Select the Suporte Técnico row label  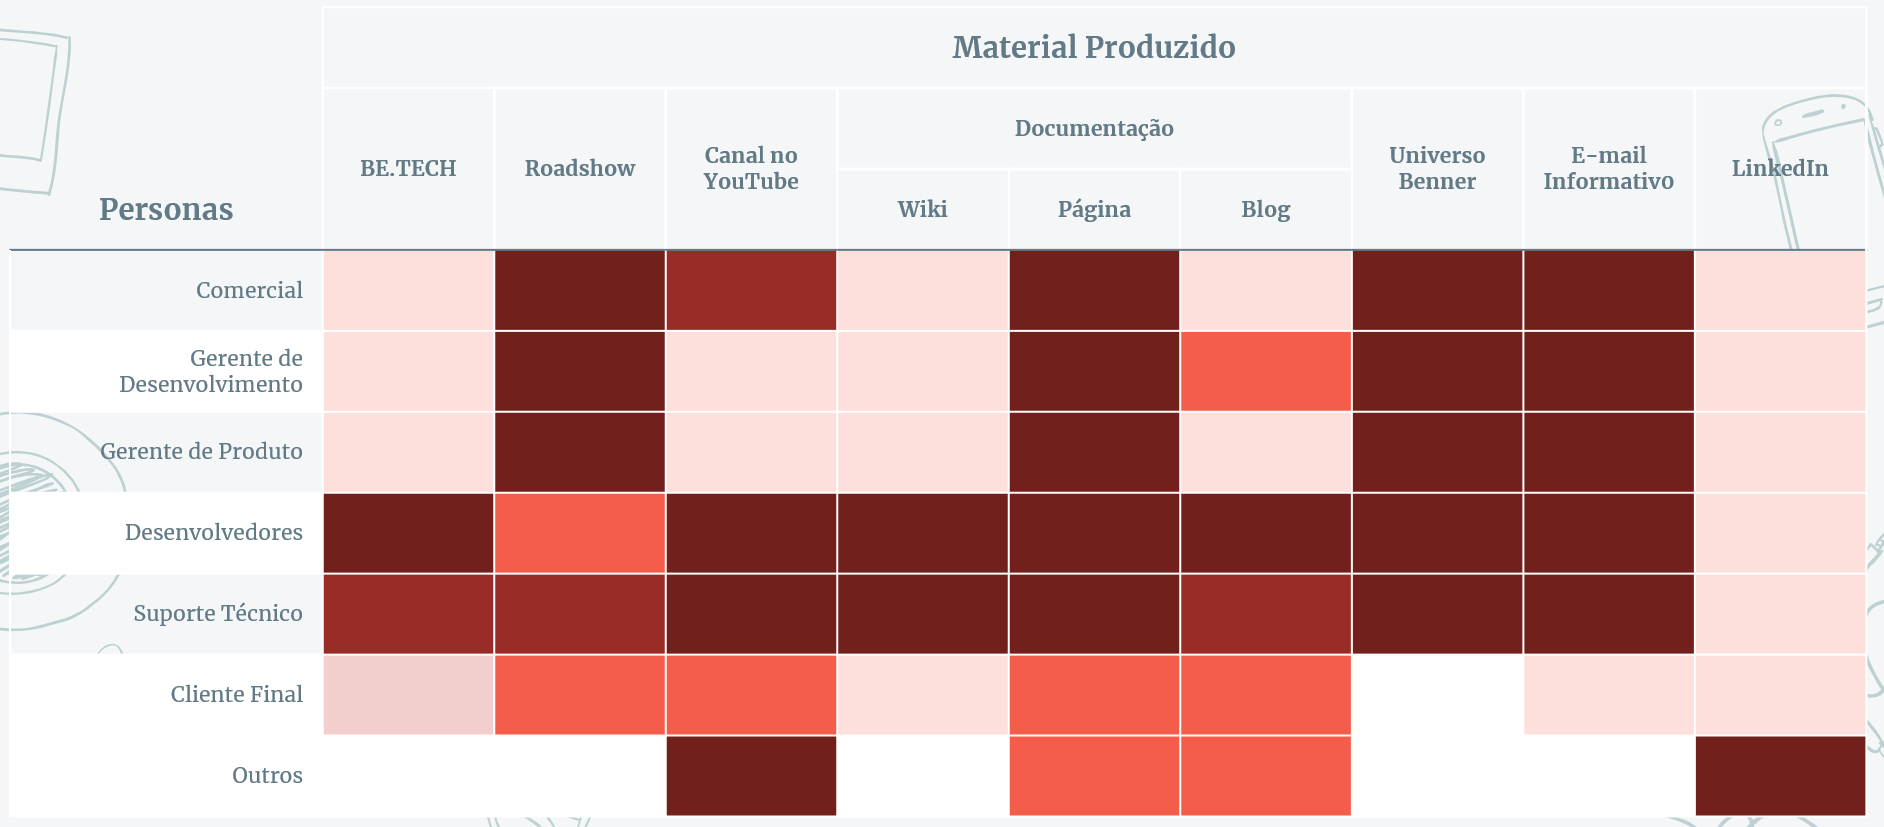pos(218,613)
